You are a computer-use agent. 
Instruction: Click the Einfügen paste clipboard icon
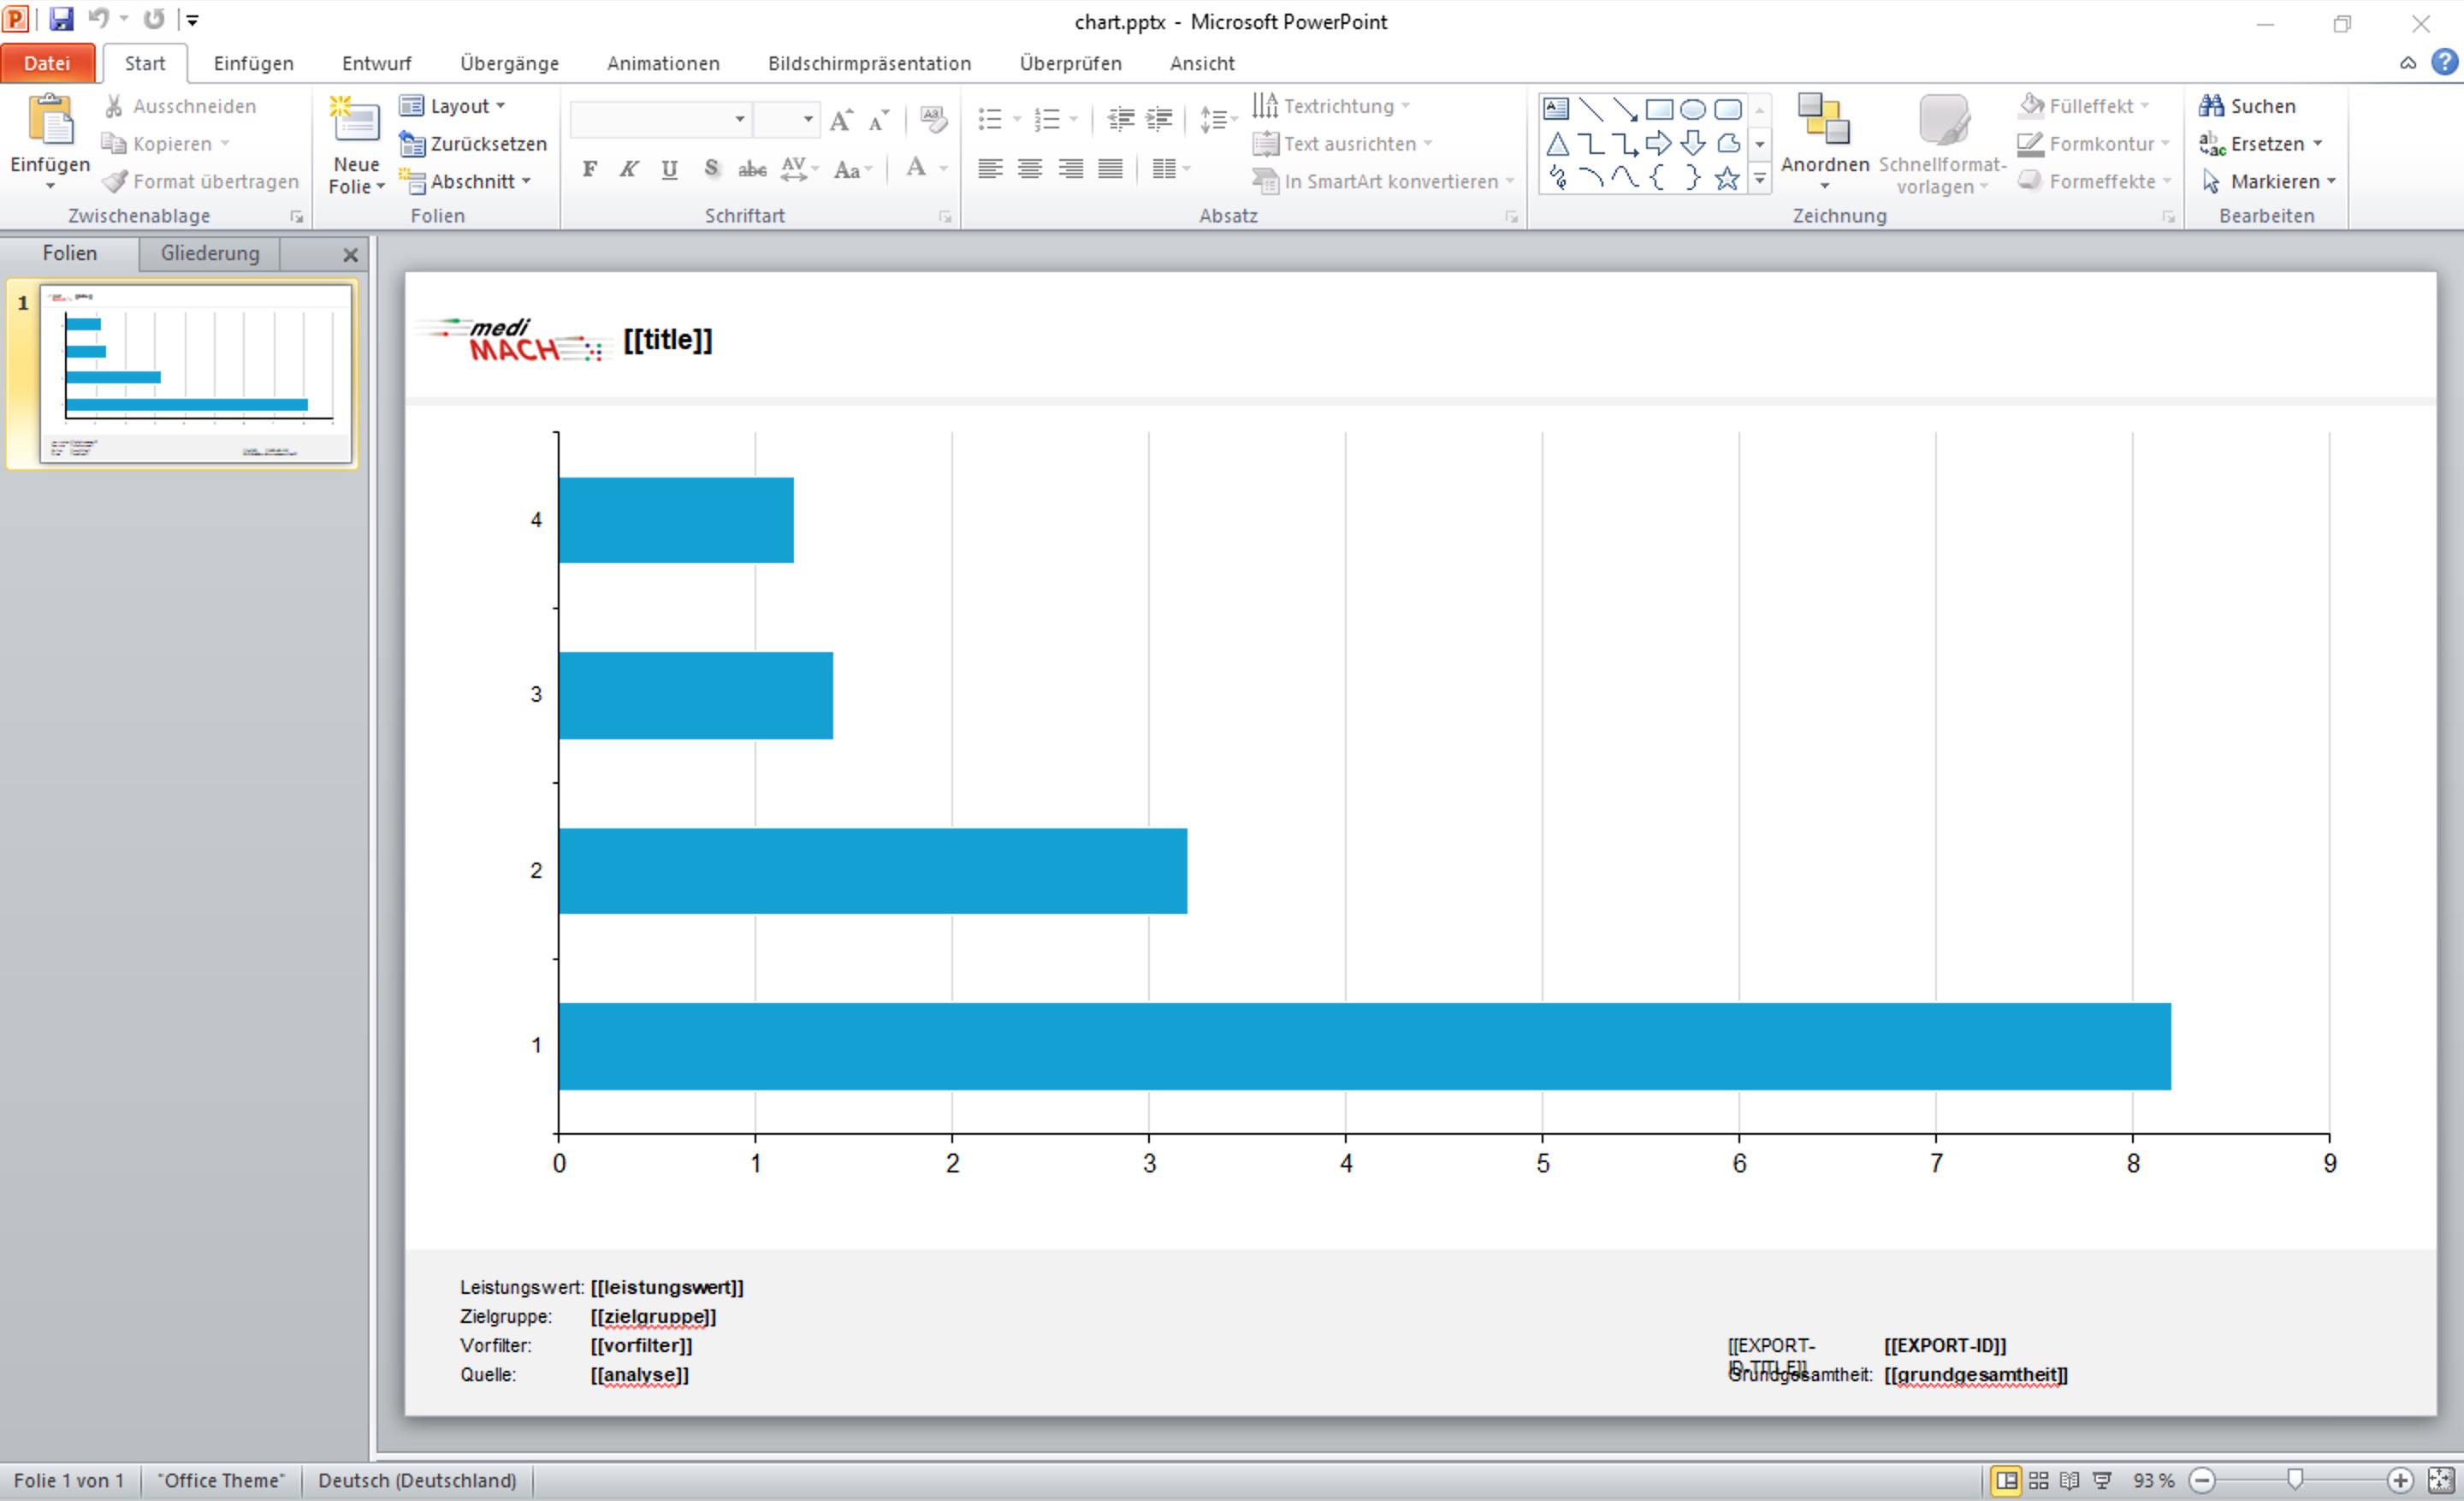coord(50,121)
